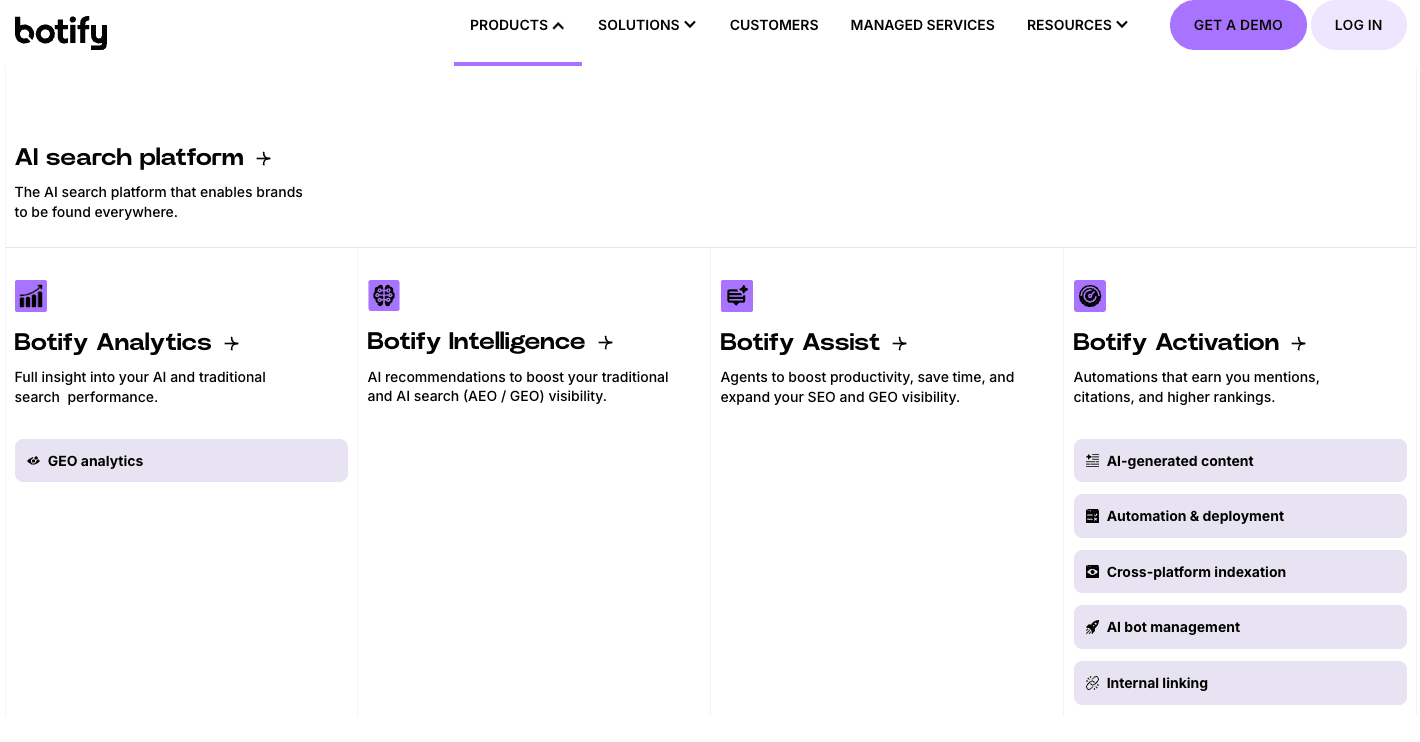Click the target icon above Botify Activation
The width and height of the screenshot is (1420, 742).
1090,295
